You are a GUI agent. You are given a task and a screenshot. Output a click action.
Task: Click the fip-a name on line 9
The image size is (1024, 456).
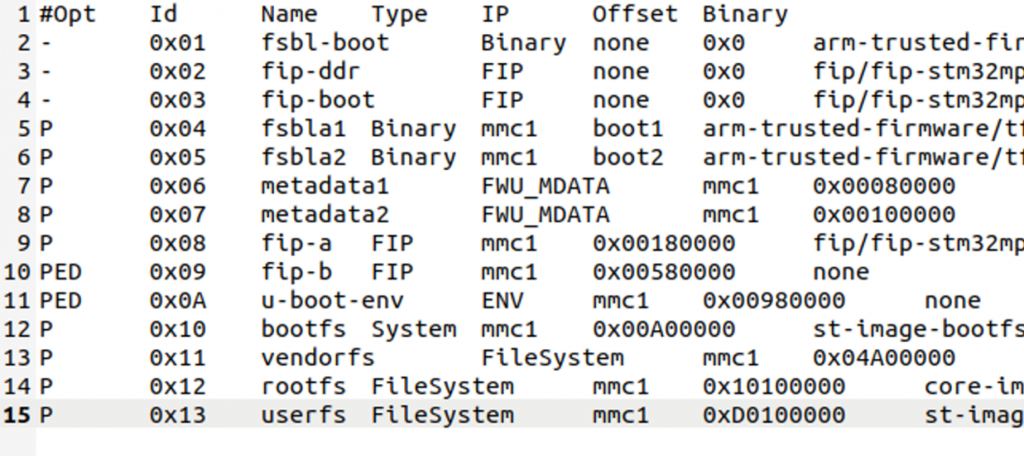(x=296, y=244)
